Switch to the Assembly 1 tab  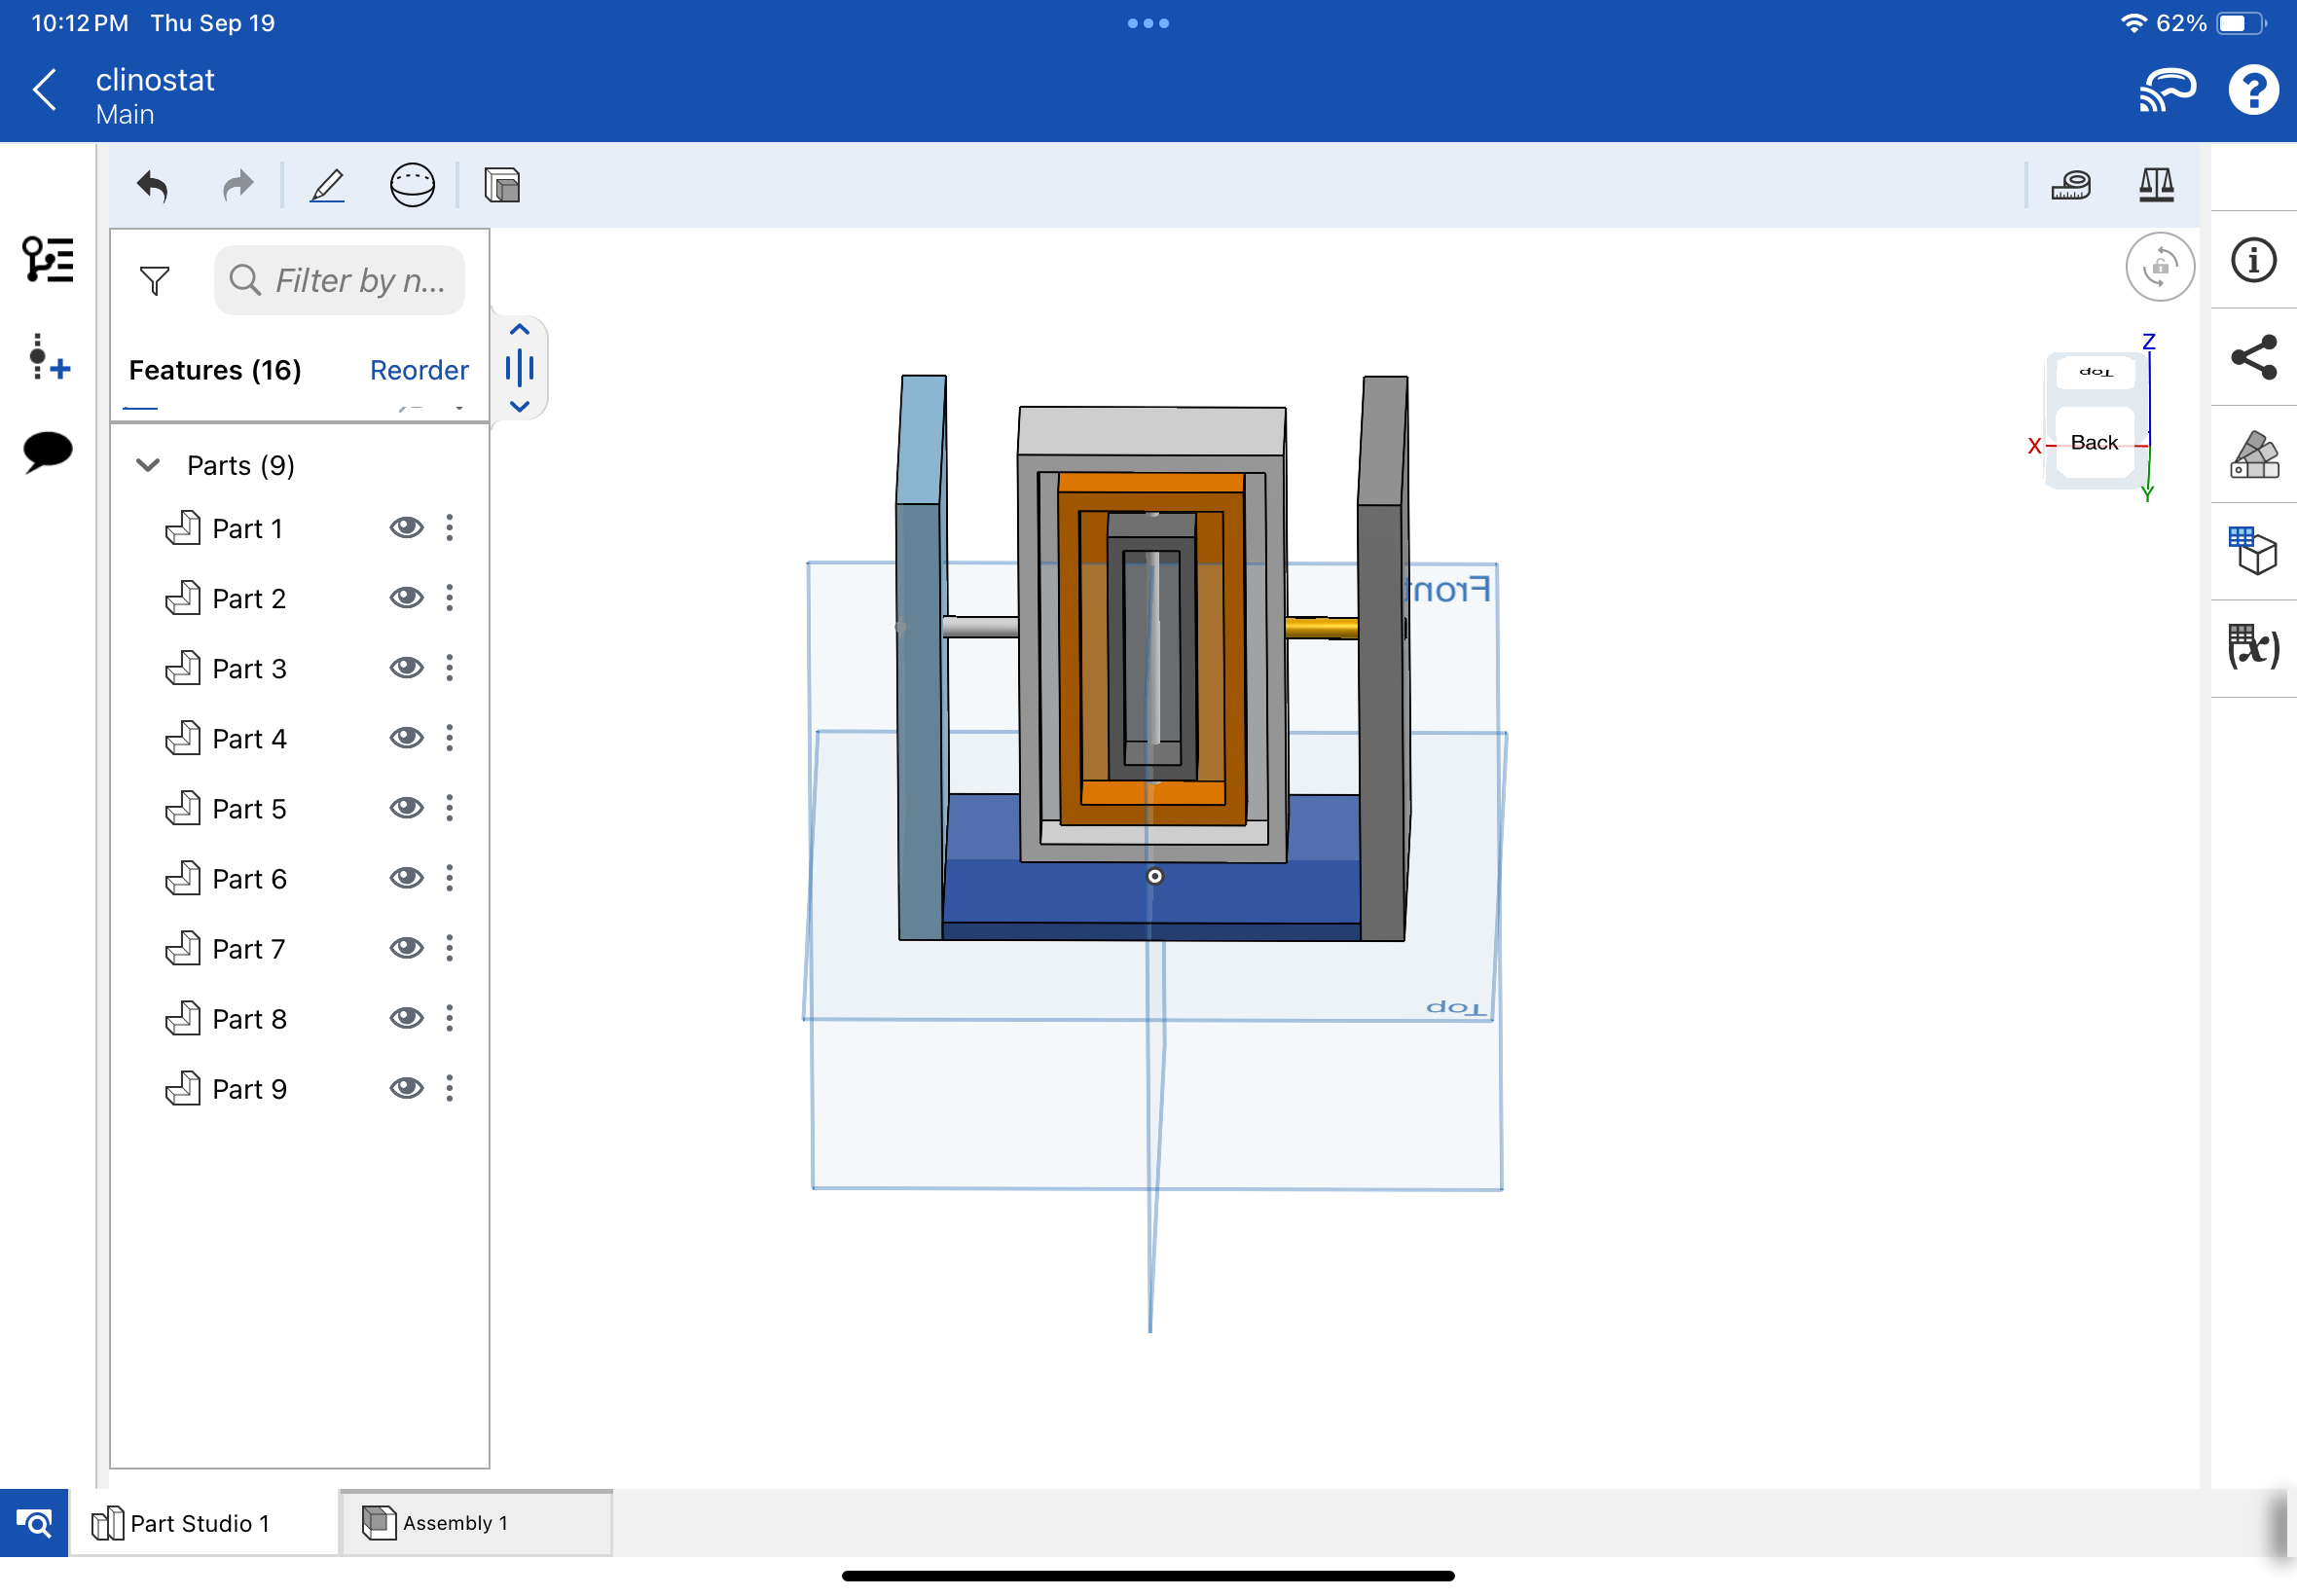pyautogui.click(x=476, y=1523)
